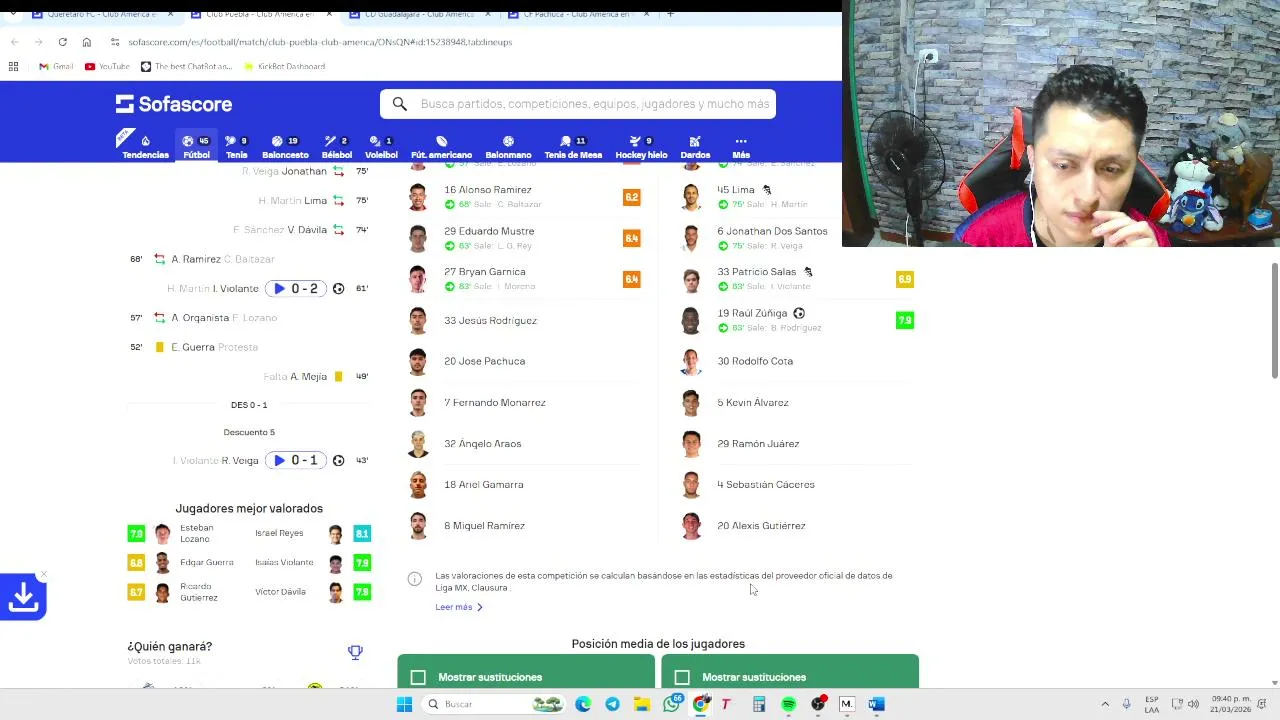This screenshot has width=1280, height=720.
Task: Open player 33 Jesús Rodríguez
Action: point(490,320)
